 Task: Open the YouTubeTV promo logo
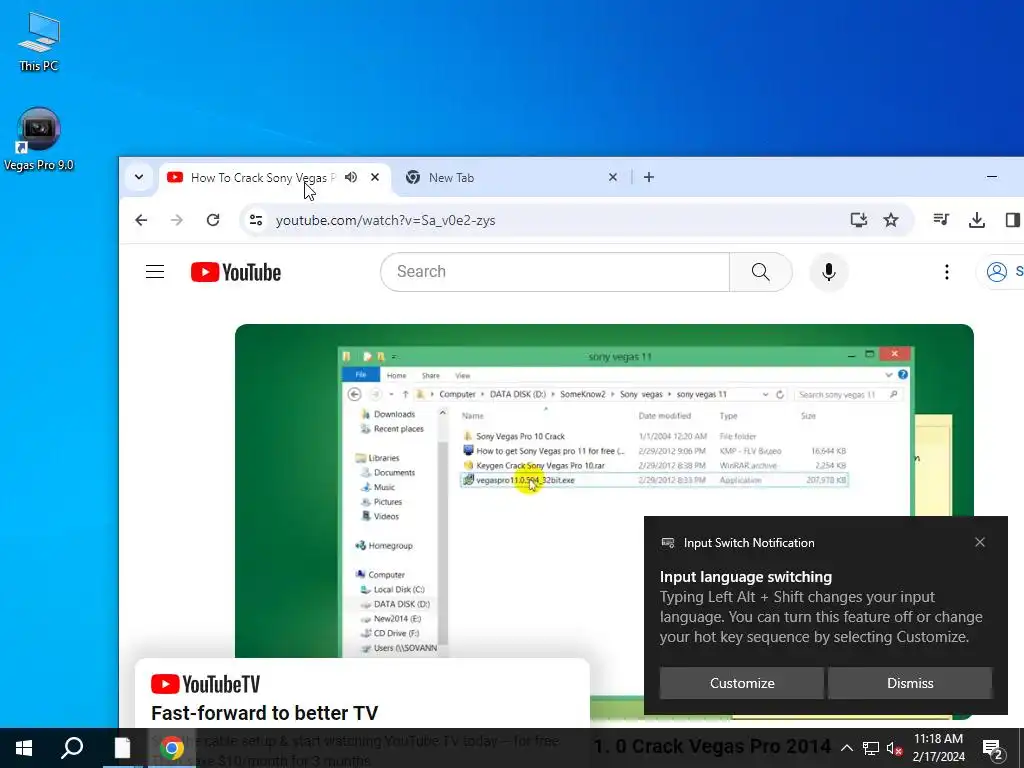tap(206, 684)
